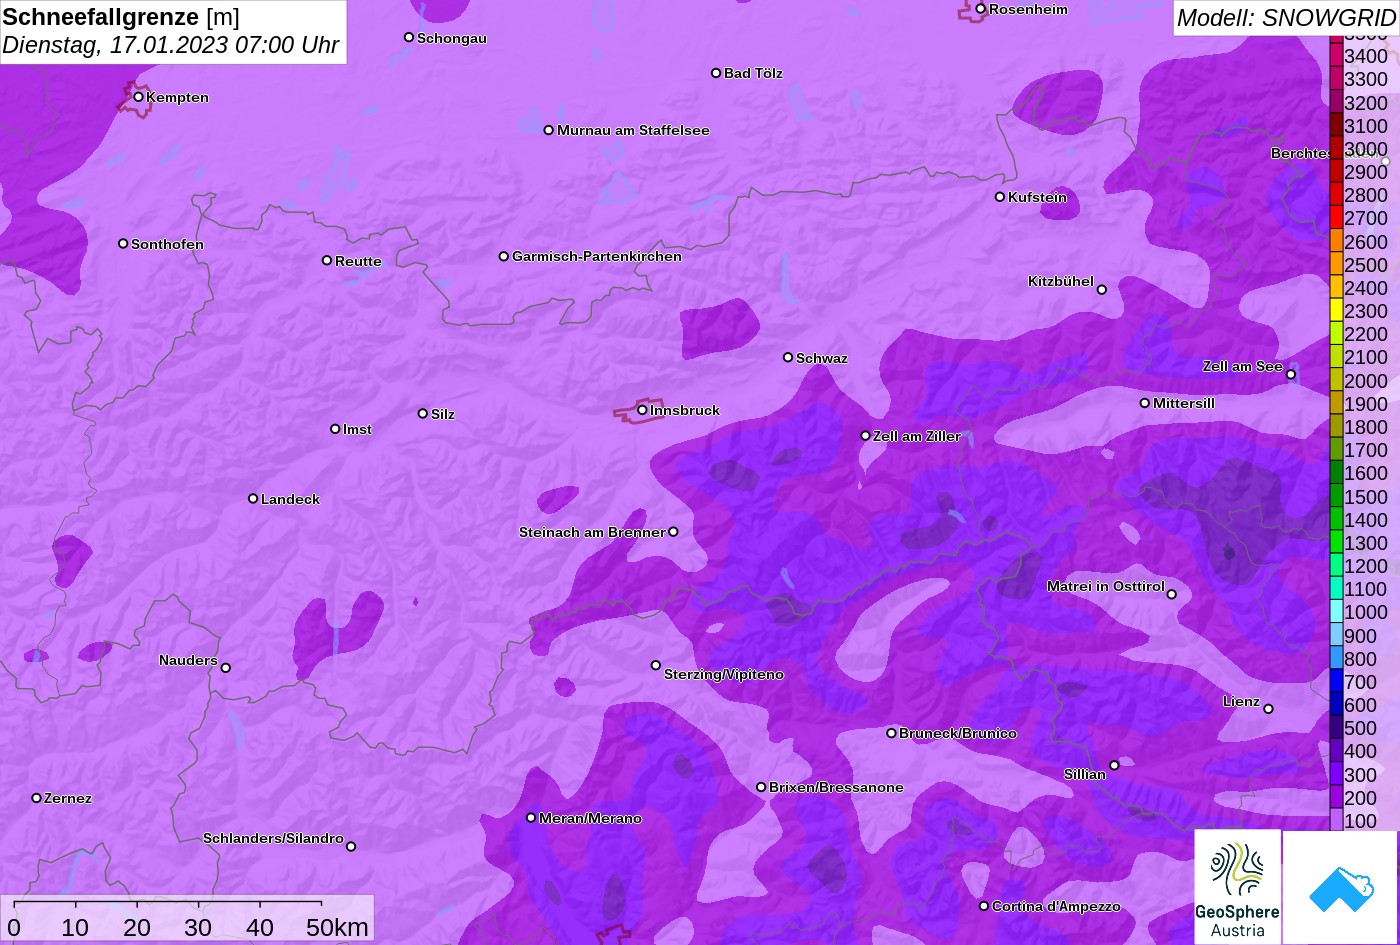Viewport: 1400px width, 945px height.
Task: Click the Meran/Merano label
Action: point(590,818)
